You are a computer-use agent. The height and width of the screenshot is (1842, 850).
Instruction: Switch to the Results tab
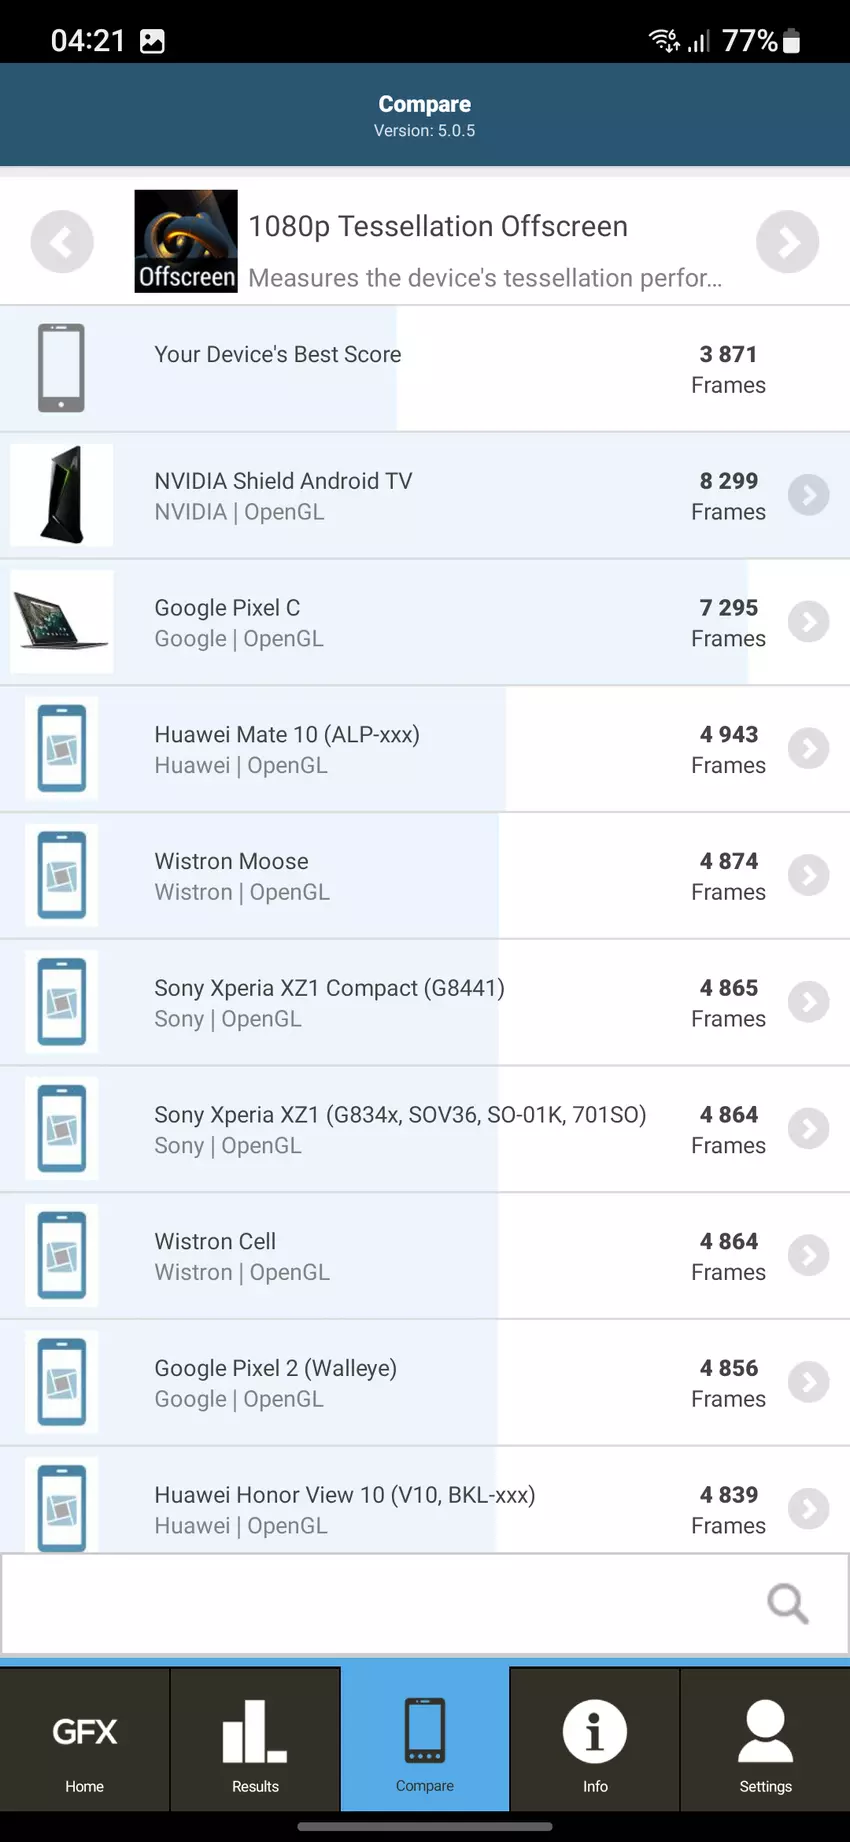click(255, 1742)
